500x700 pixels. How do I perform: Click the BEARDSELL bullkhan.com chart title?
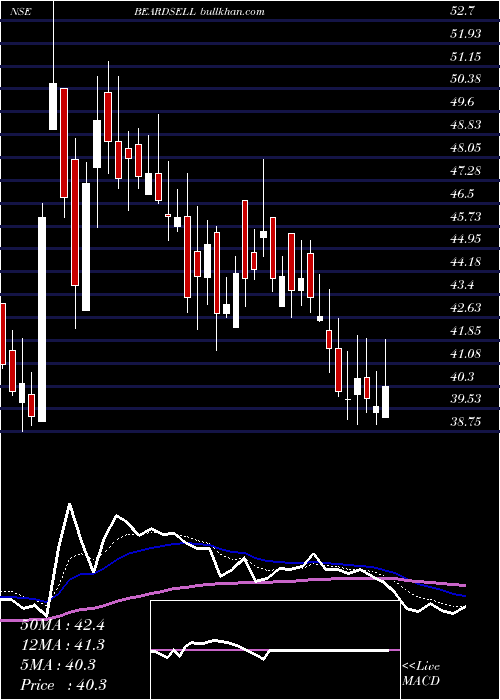point(200,12)
